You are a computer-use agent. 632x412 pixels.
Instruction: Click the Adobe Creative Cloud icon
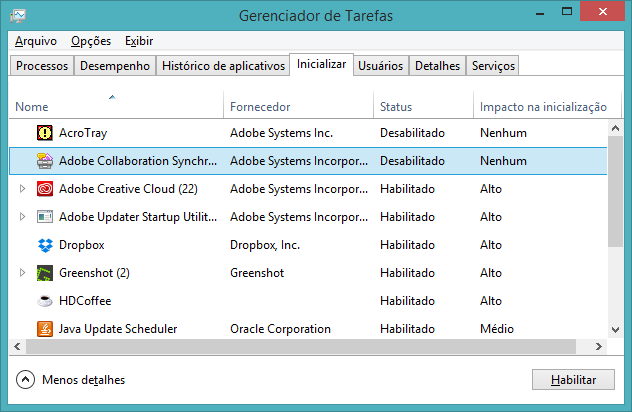tap(45, 189)
